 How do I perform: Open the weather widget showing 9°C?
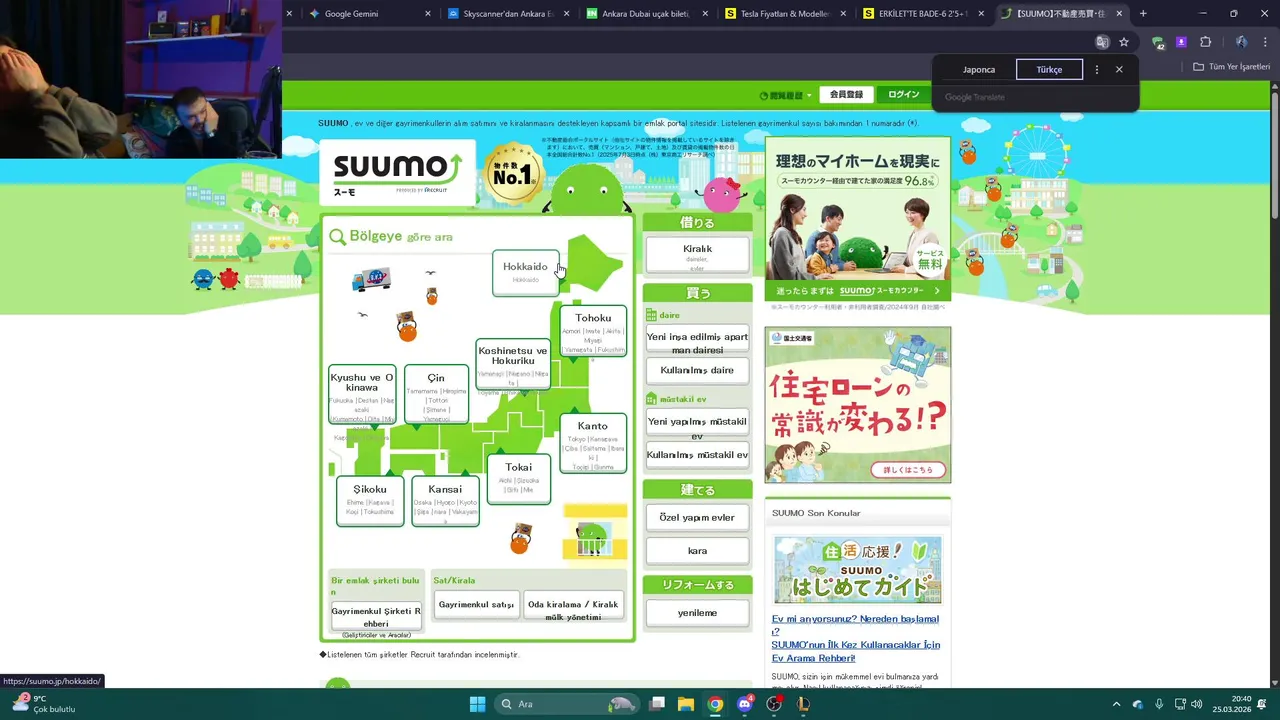pyautogui.click(x=45, y=704)
